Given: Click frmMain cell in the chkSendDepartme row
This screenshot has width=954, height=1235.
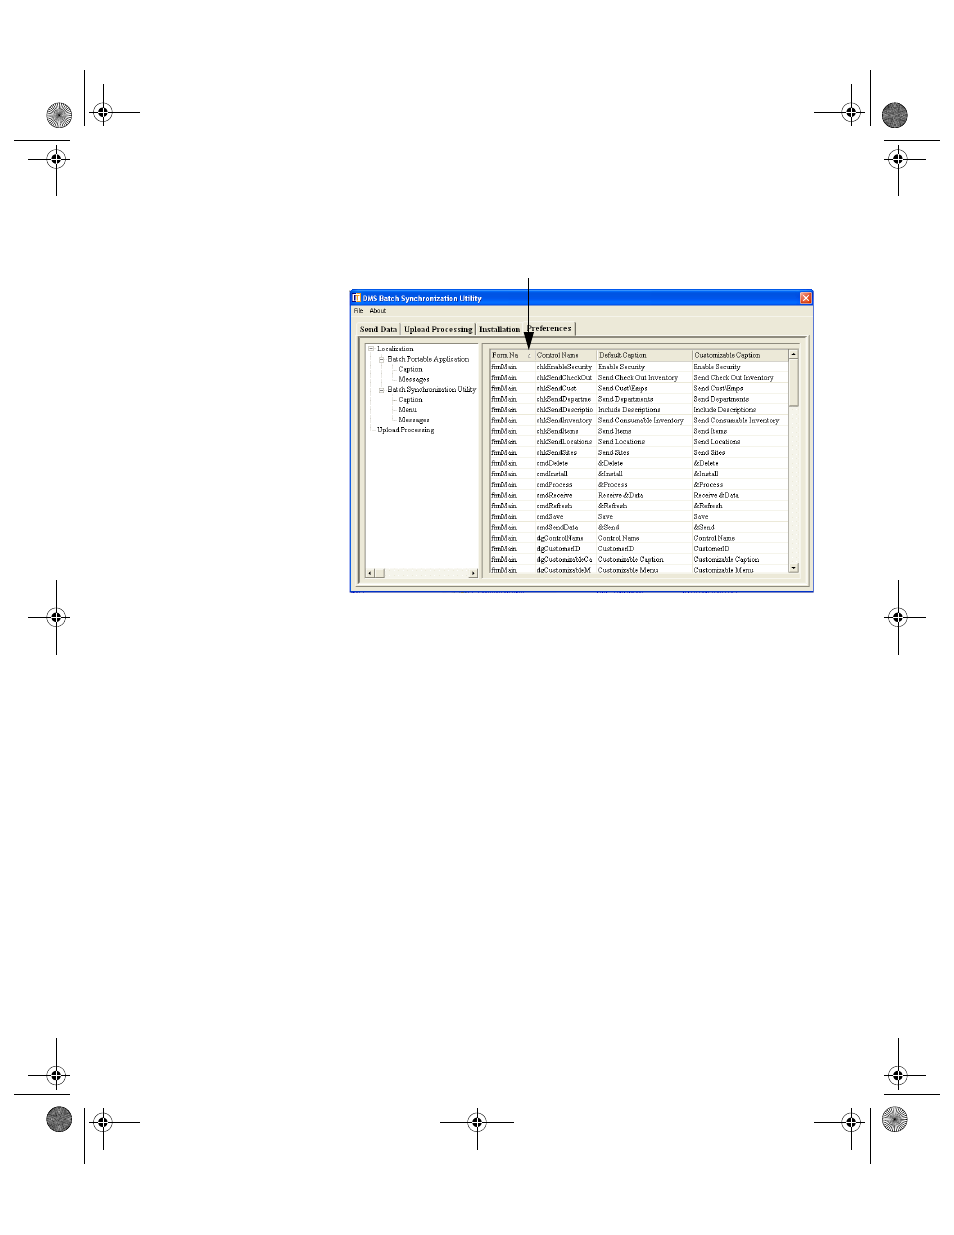Looking at the screenshot, I should [x=512, y=399].
